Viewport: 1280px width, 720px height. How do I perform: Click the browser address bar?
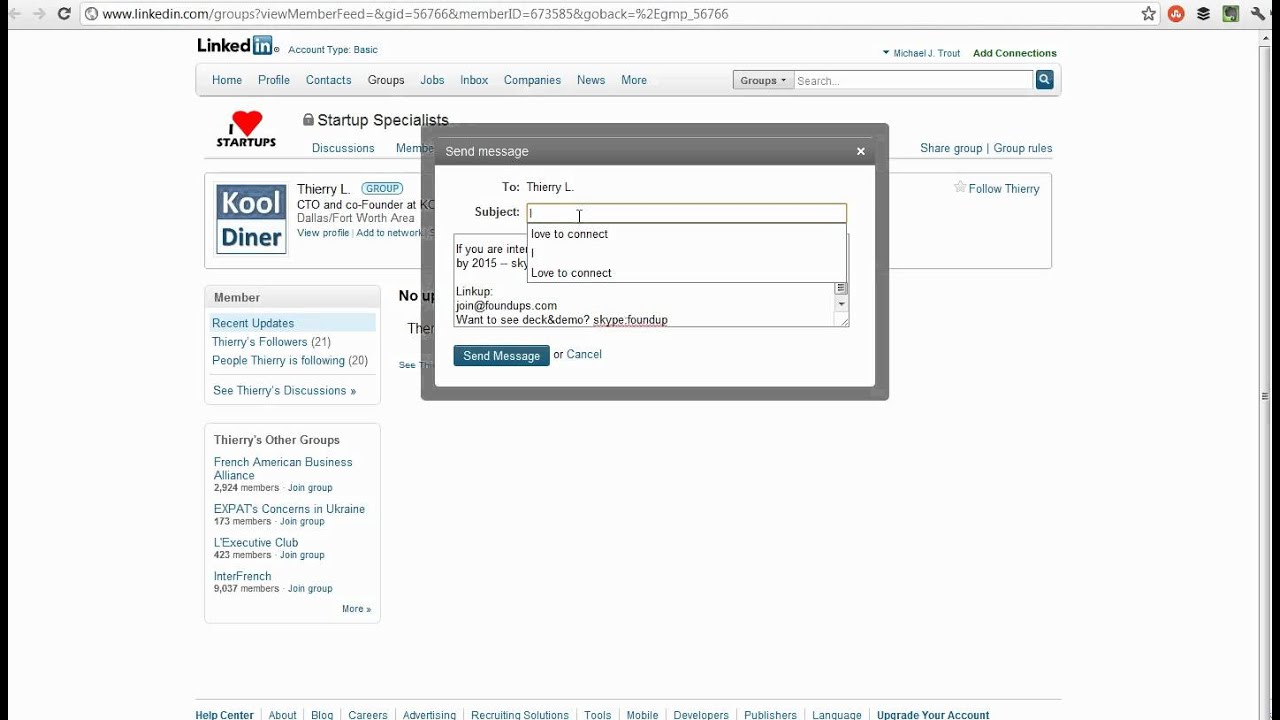tap(608, 14)
